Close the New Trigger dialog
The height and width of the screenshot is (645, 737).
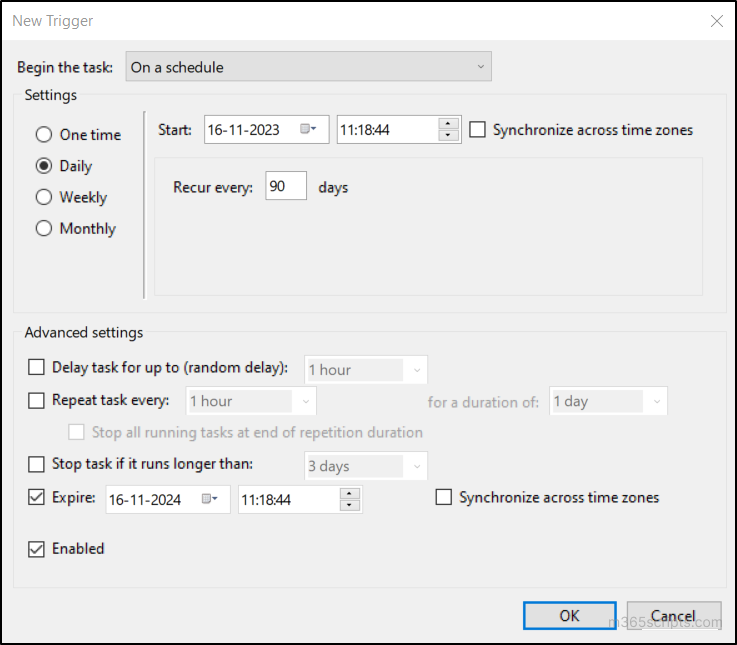tap(715, 20)
